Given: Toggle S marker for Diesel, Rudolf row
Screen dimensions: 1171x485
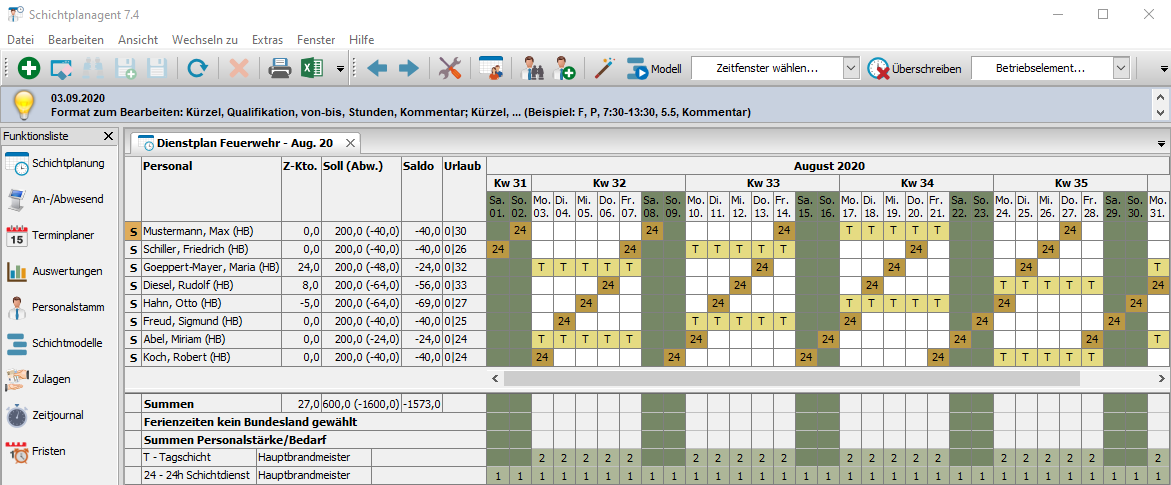Looking at the screenshot, I should 132,285.
